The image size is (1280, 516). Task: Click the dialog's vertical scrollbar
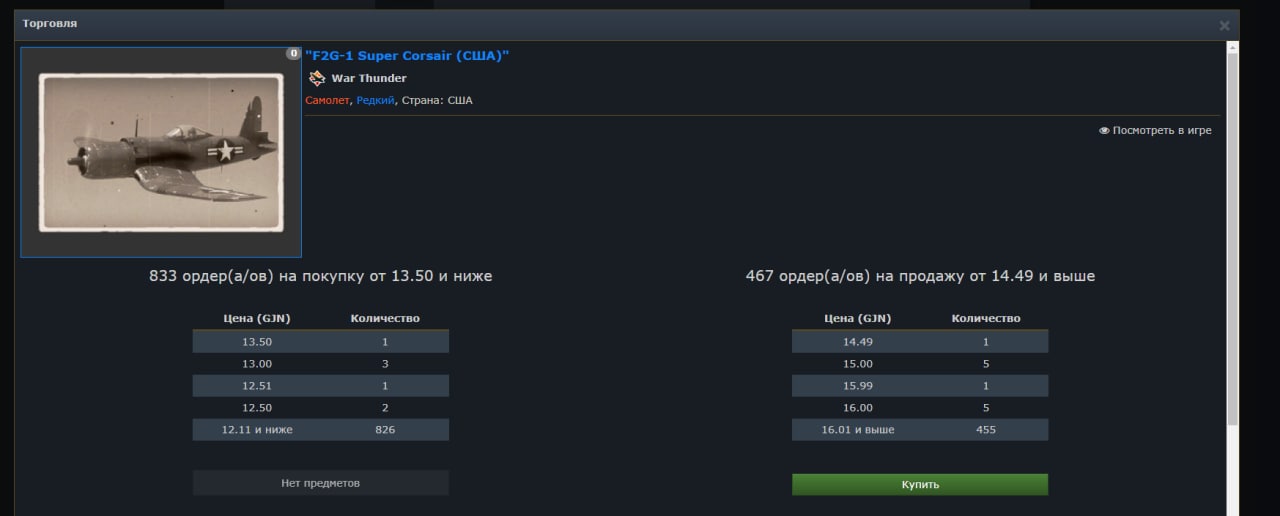[1233, 238]
